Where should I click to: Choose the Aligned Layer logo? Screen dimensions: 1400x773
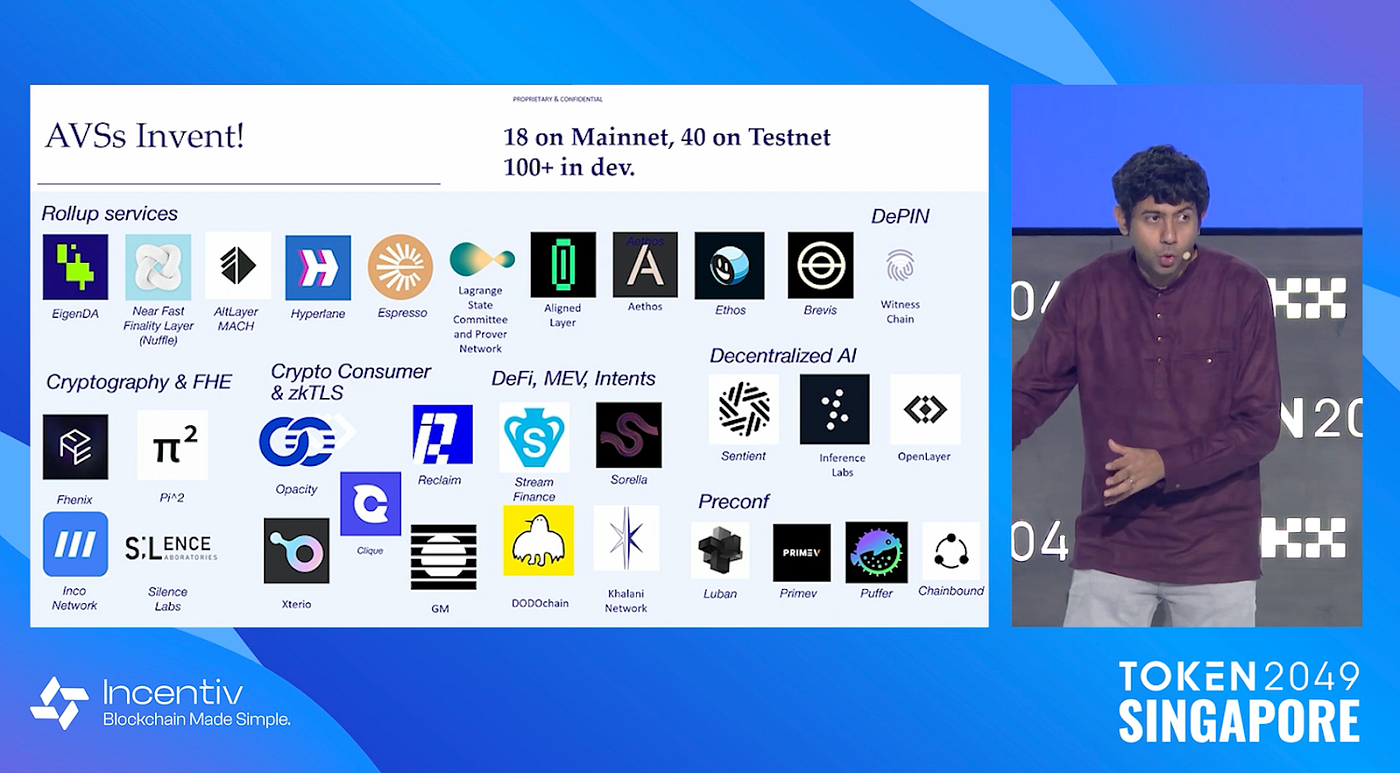coord(563,265)
